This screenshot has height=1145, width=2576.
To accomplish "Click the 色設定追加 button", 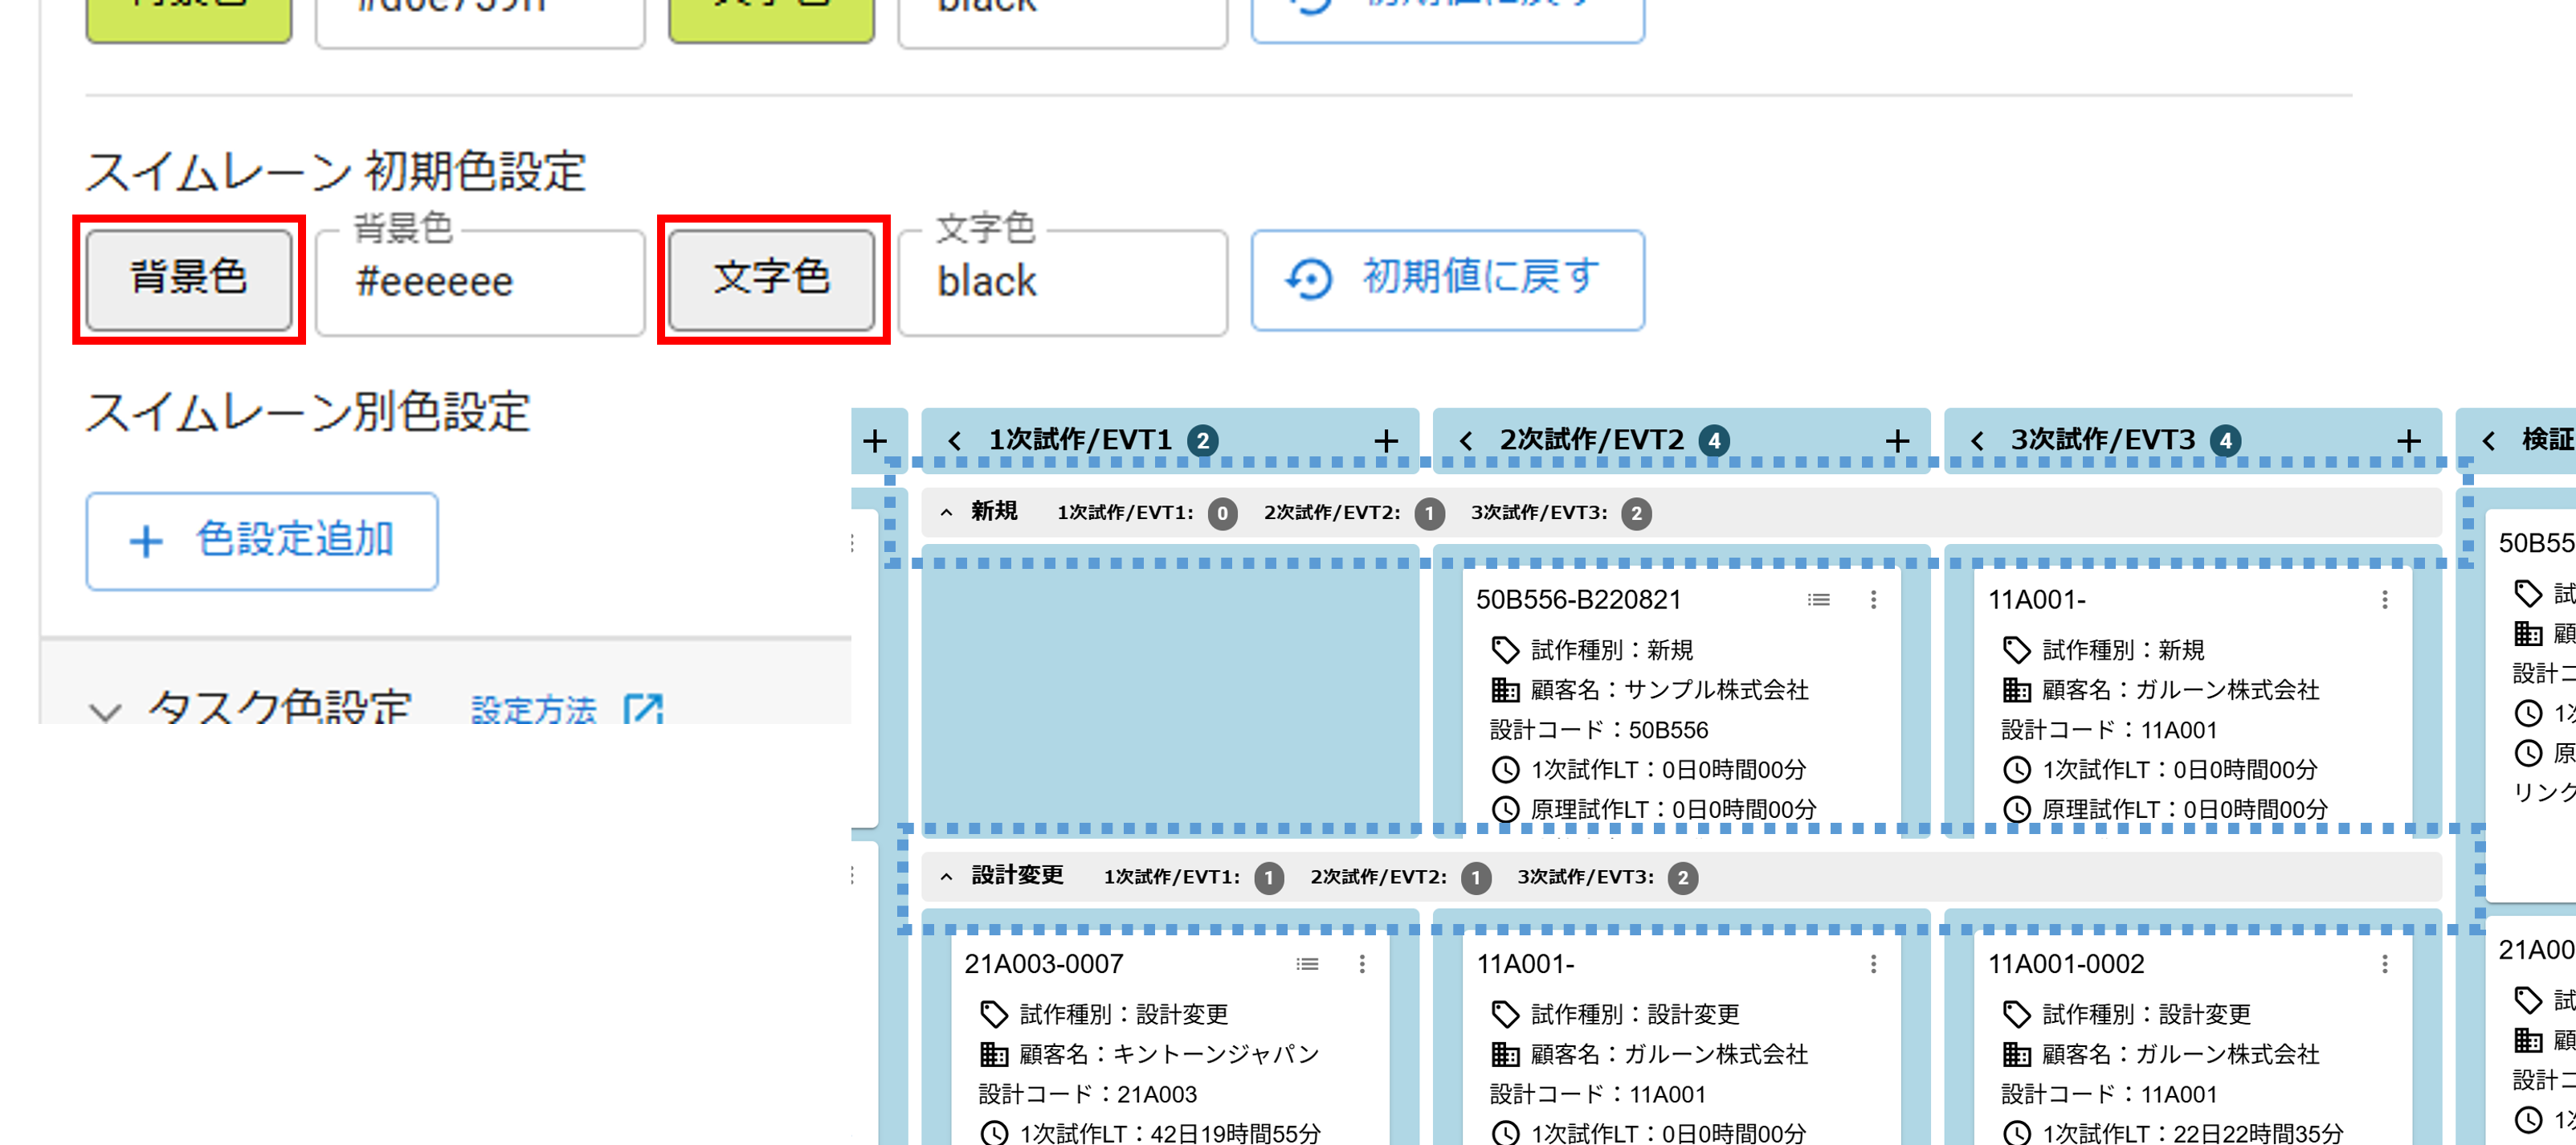I will point(262,541).
